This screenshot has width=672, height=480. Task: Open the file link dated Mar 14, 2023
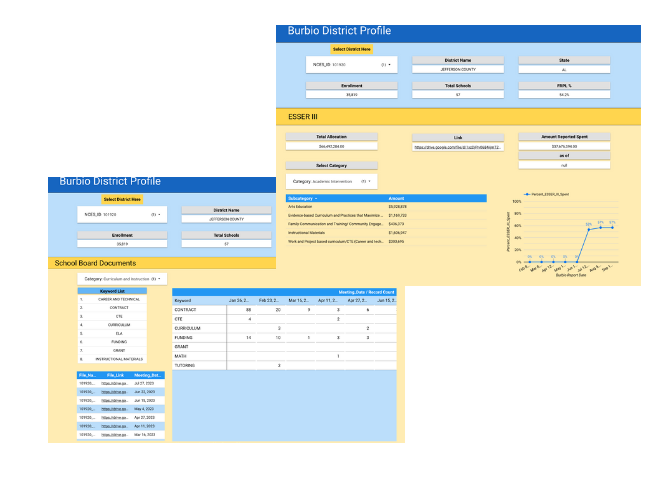coord(114,435)
